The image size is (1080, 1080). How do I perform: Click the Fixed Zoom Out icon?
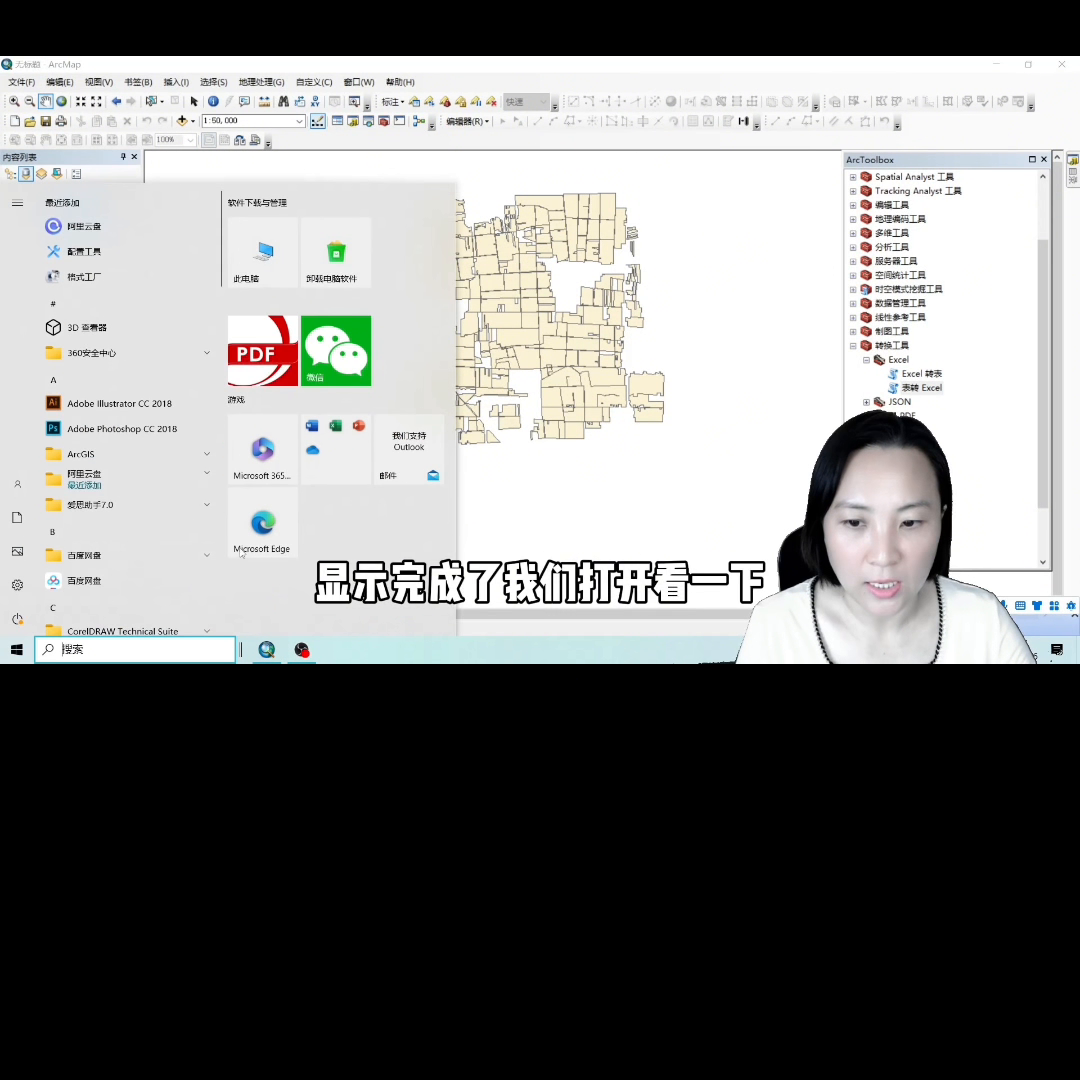96,101
